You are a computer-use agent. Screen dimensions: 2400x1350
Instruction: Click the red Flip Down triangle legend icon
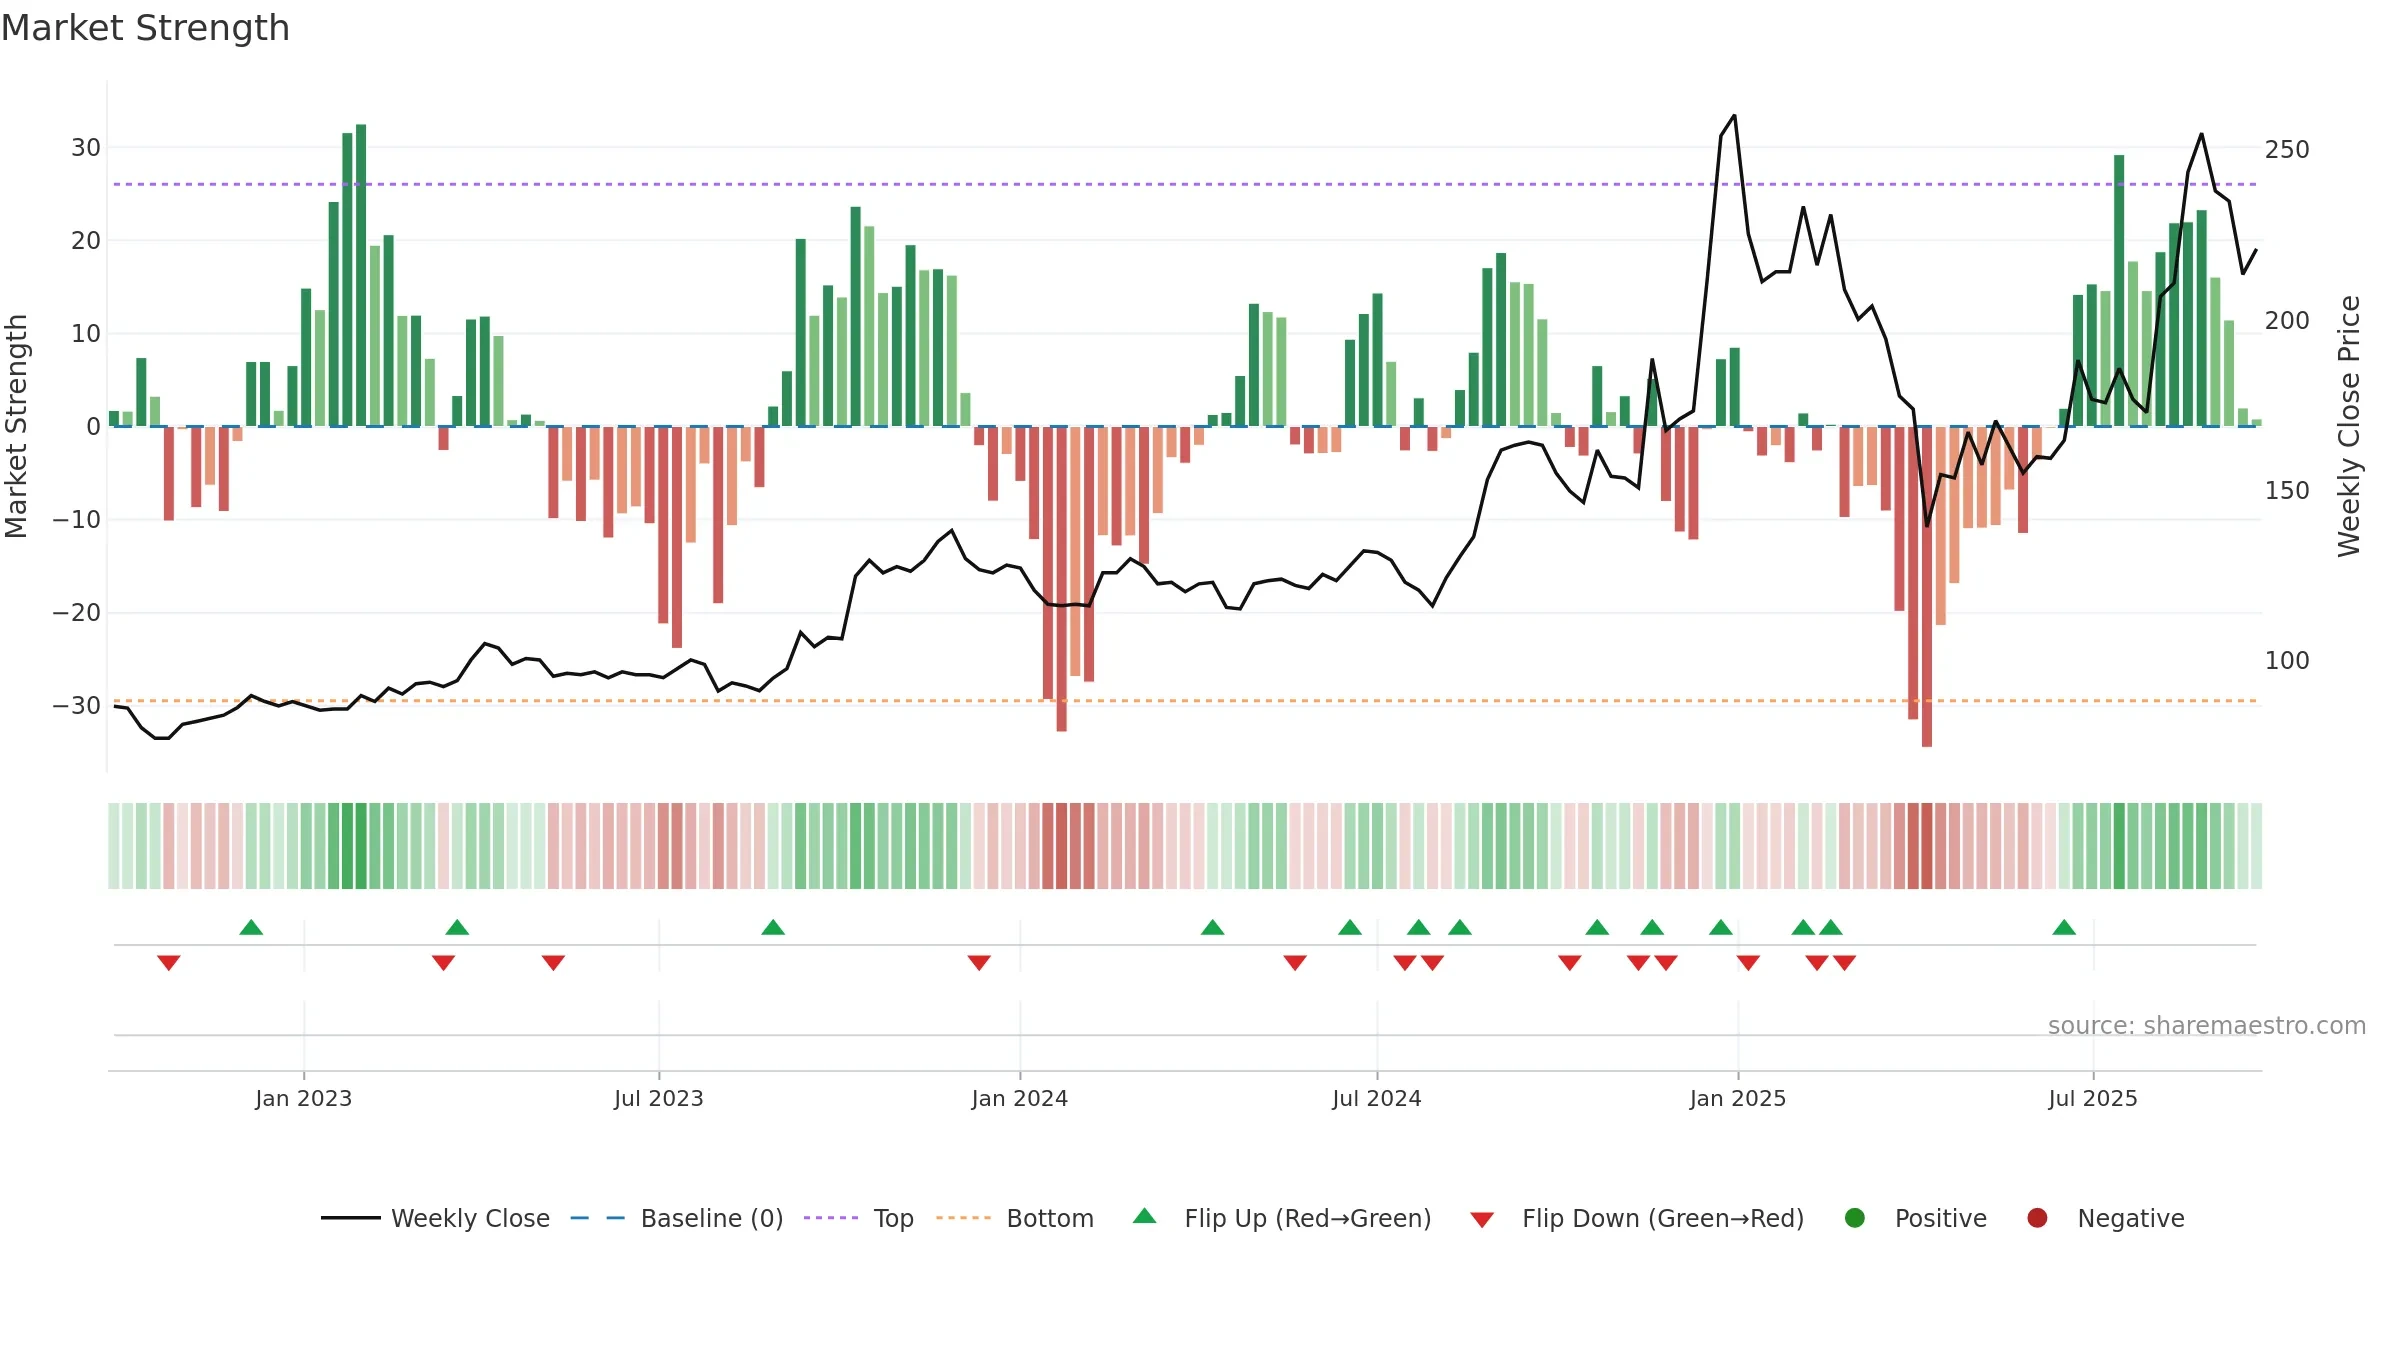[x=1482, y=1220]
